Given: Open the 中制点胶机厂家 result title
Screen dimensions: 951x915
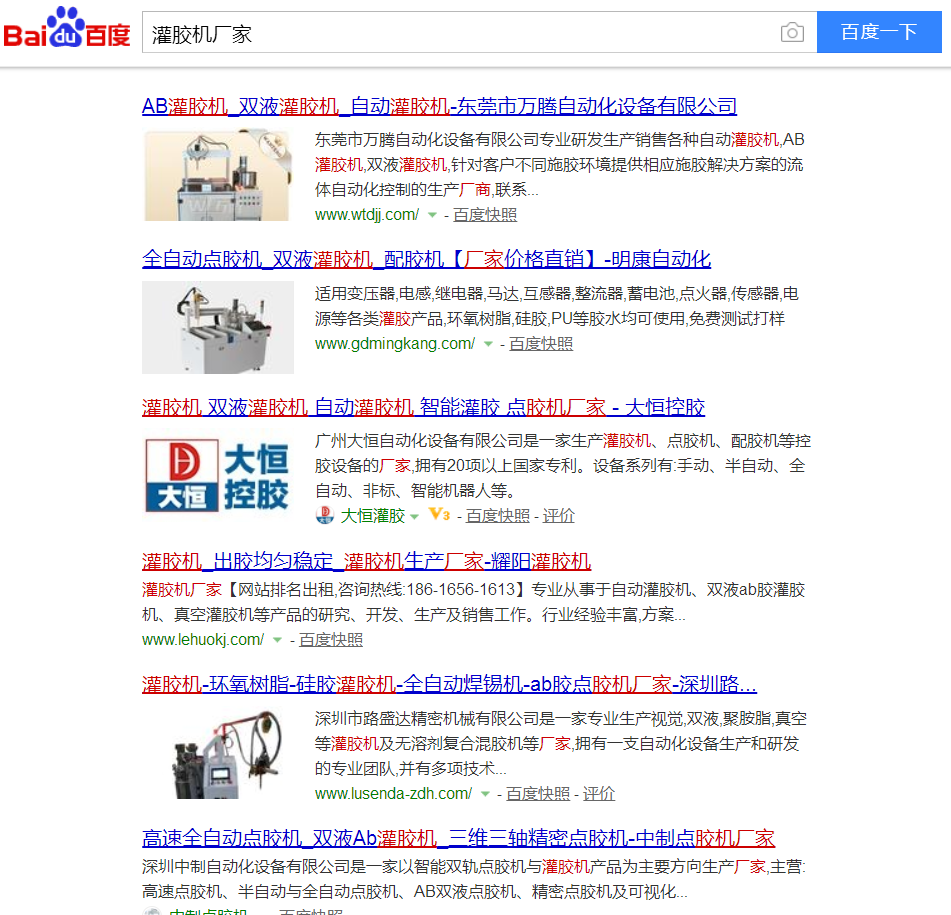Looking at the screenshot, I should coord(458,839).
